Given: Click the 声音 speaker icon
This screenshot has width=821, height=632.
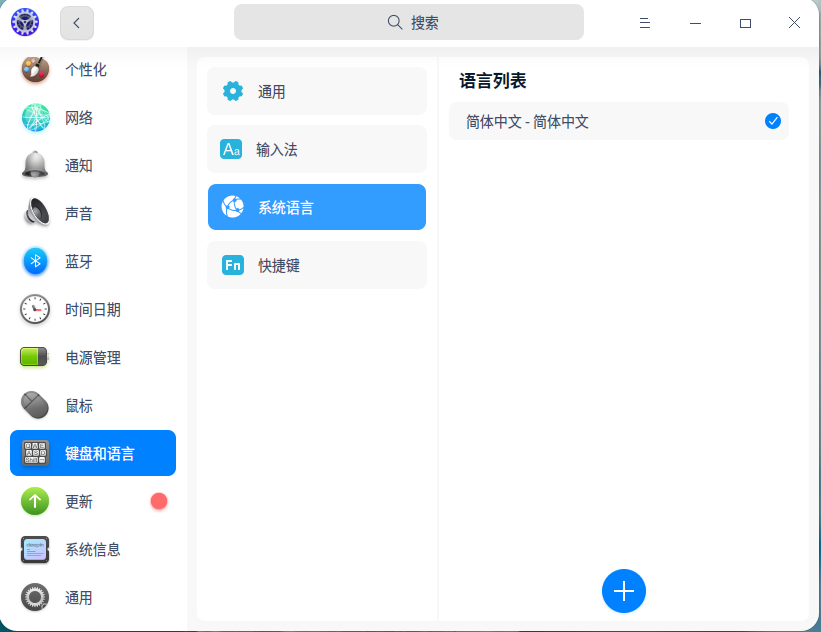Looking at the screenshot, I should pyautogui.click(x=35, y=213).
